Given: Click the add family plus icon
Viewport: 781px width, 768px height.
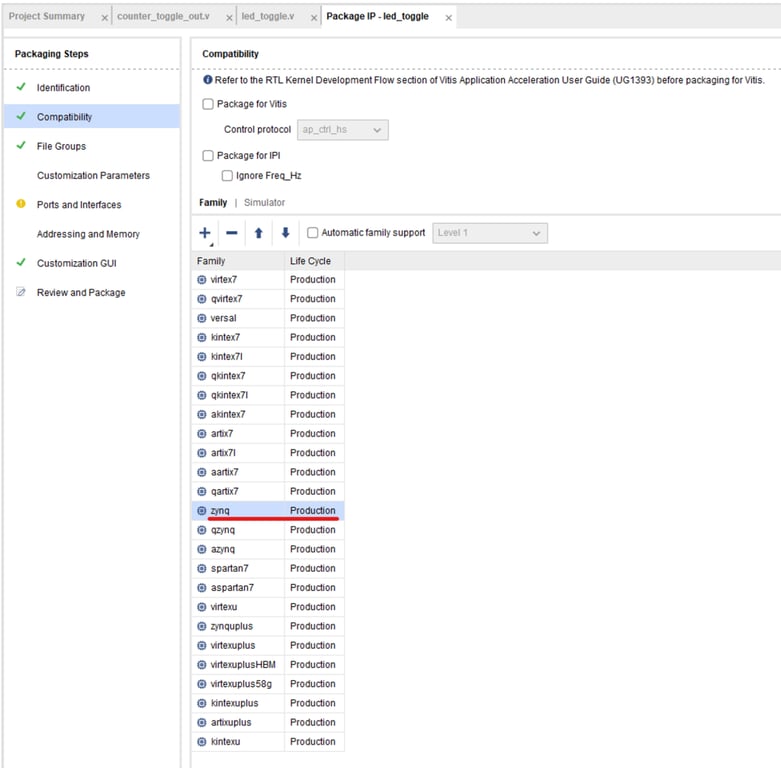Looking at the screenshot, I should [205, 233].
